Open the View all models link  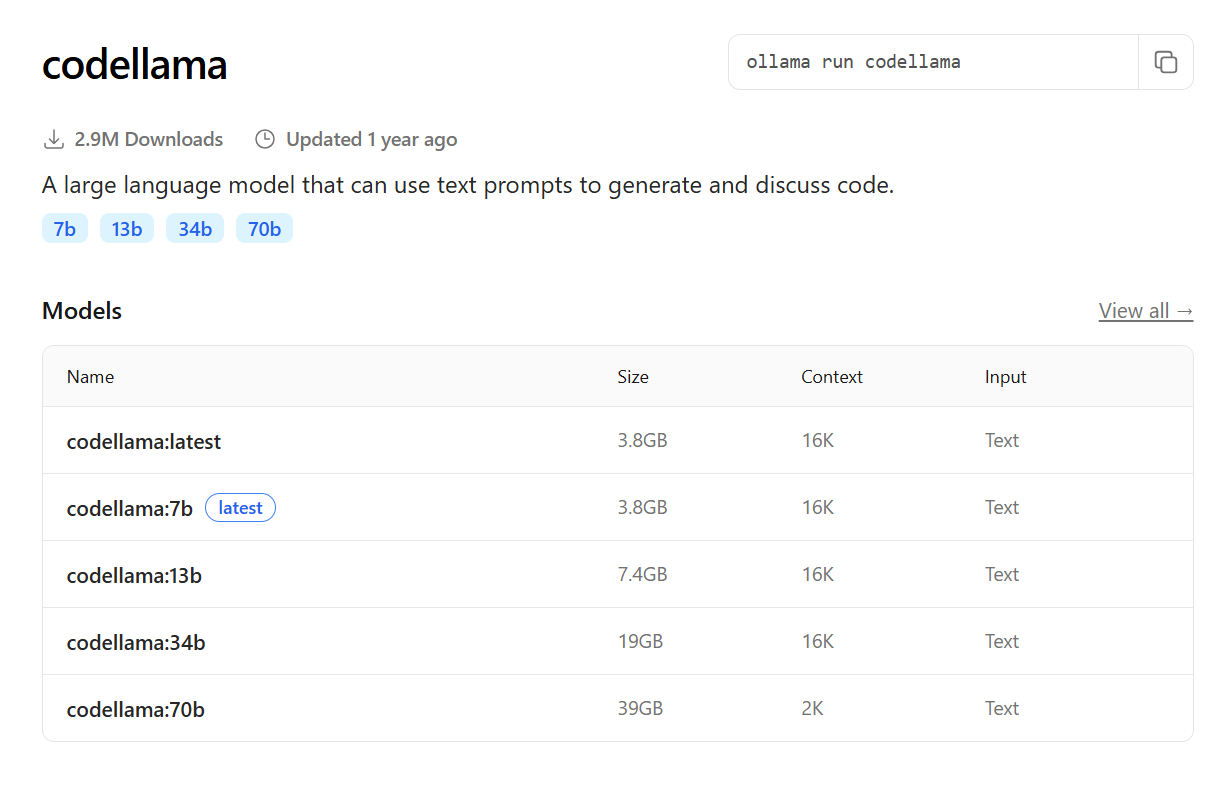pyautogui.click(x=1146, y=311)
